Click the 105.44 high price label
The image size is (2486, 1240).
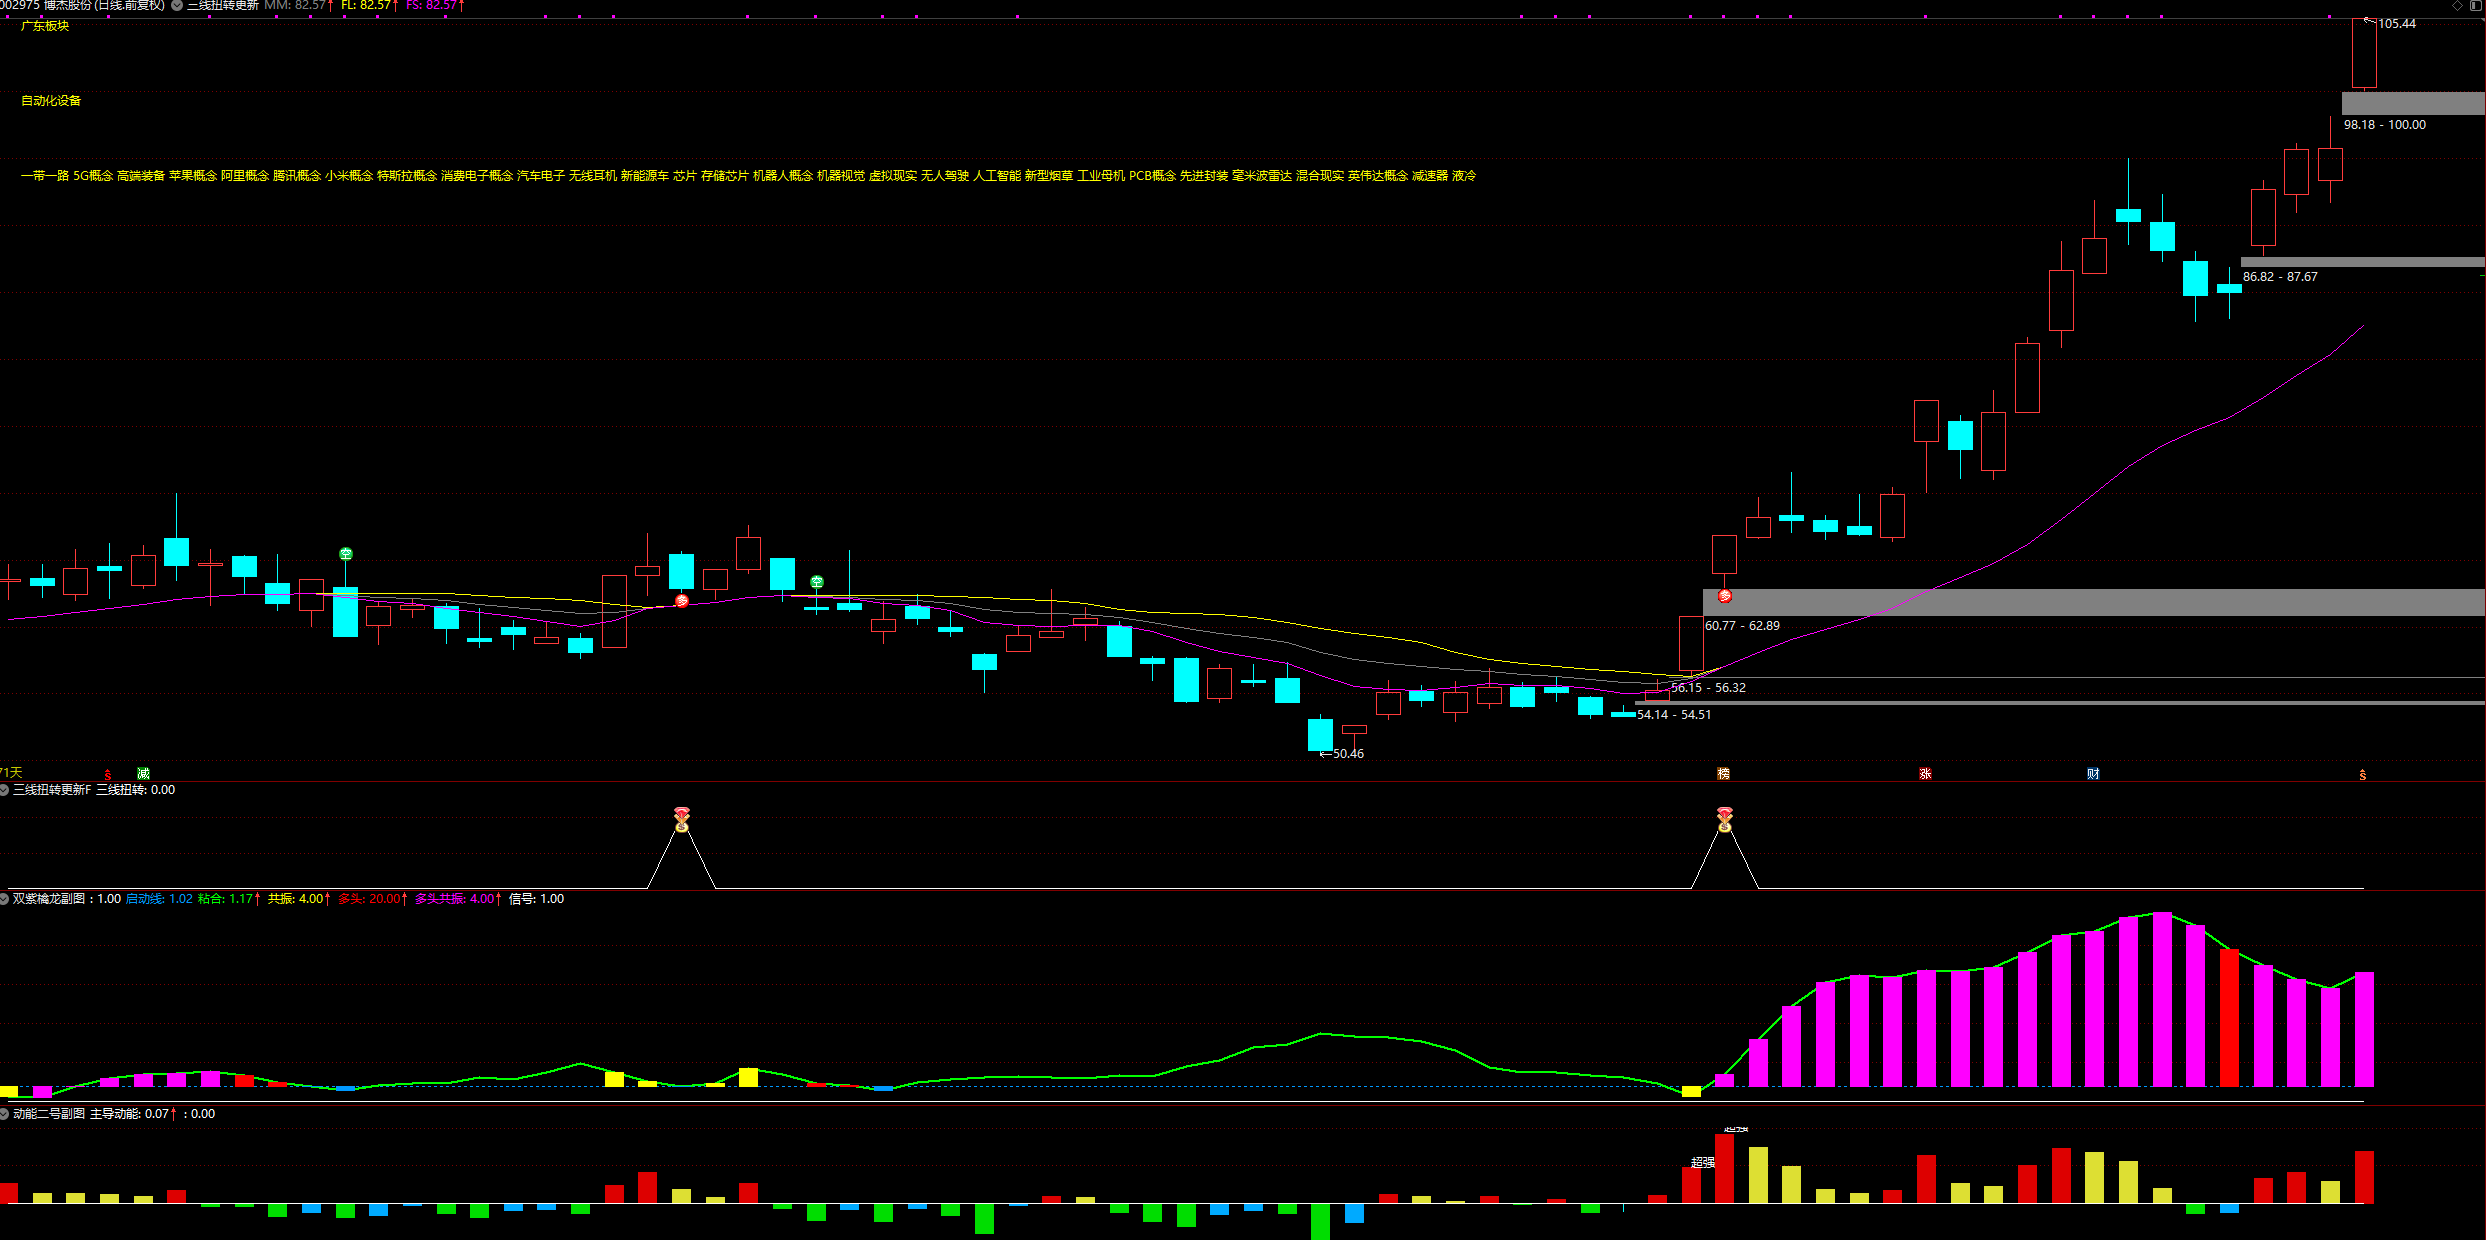pos(2397,24)
